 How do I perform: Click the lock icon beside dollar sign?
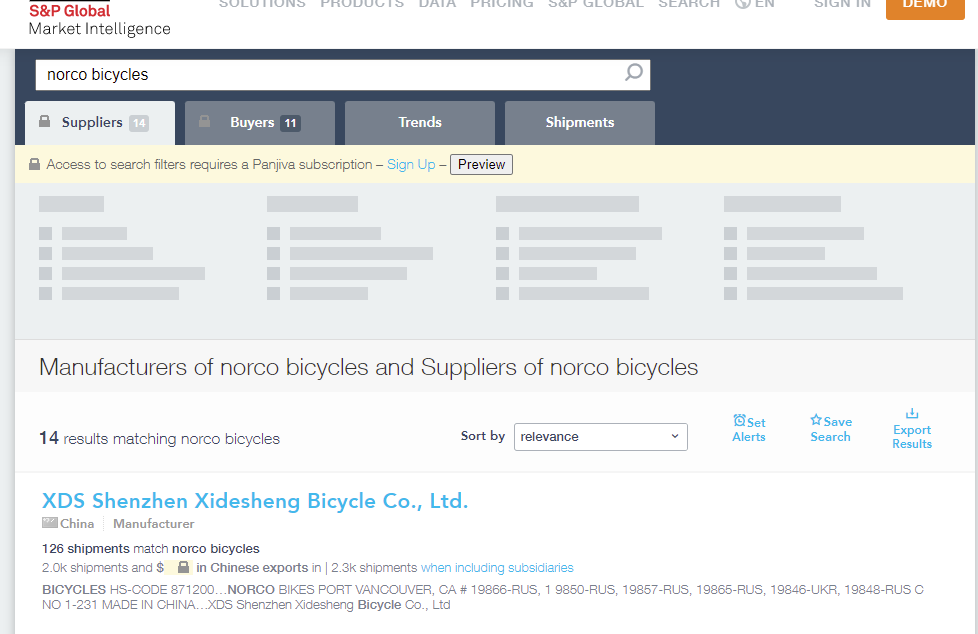183,567
